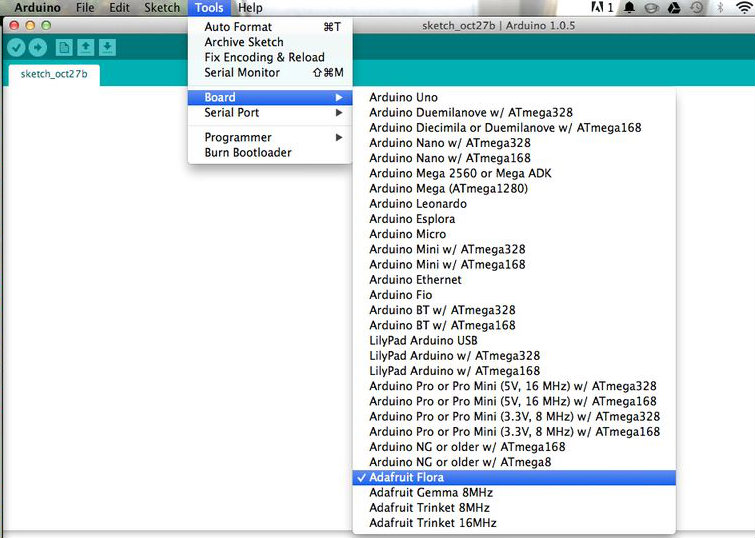Pick Arduino Micro board
The width and height of the screenshot is (755, 538).
coord(514,234)
